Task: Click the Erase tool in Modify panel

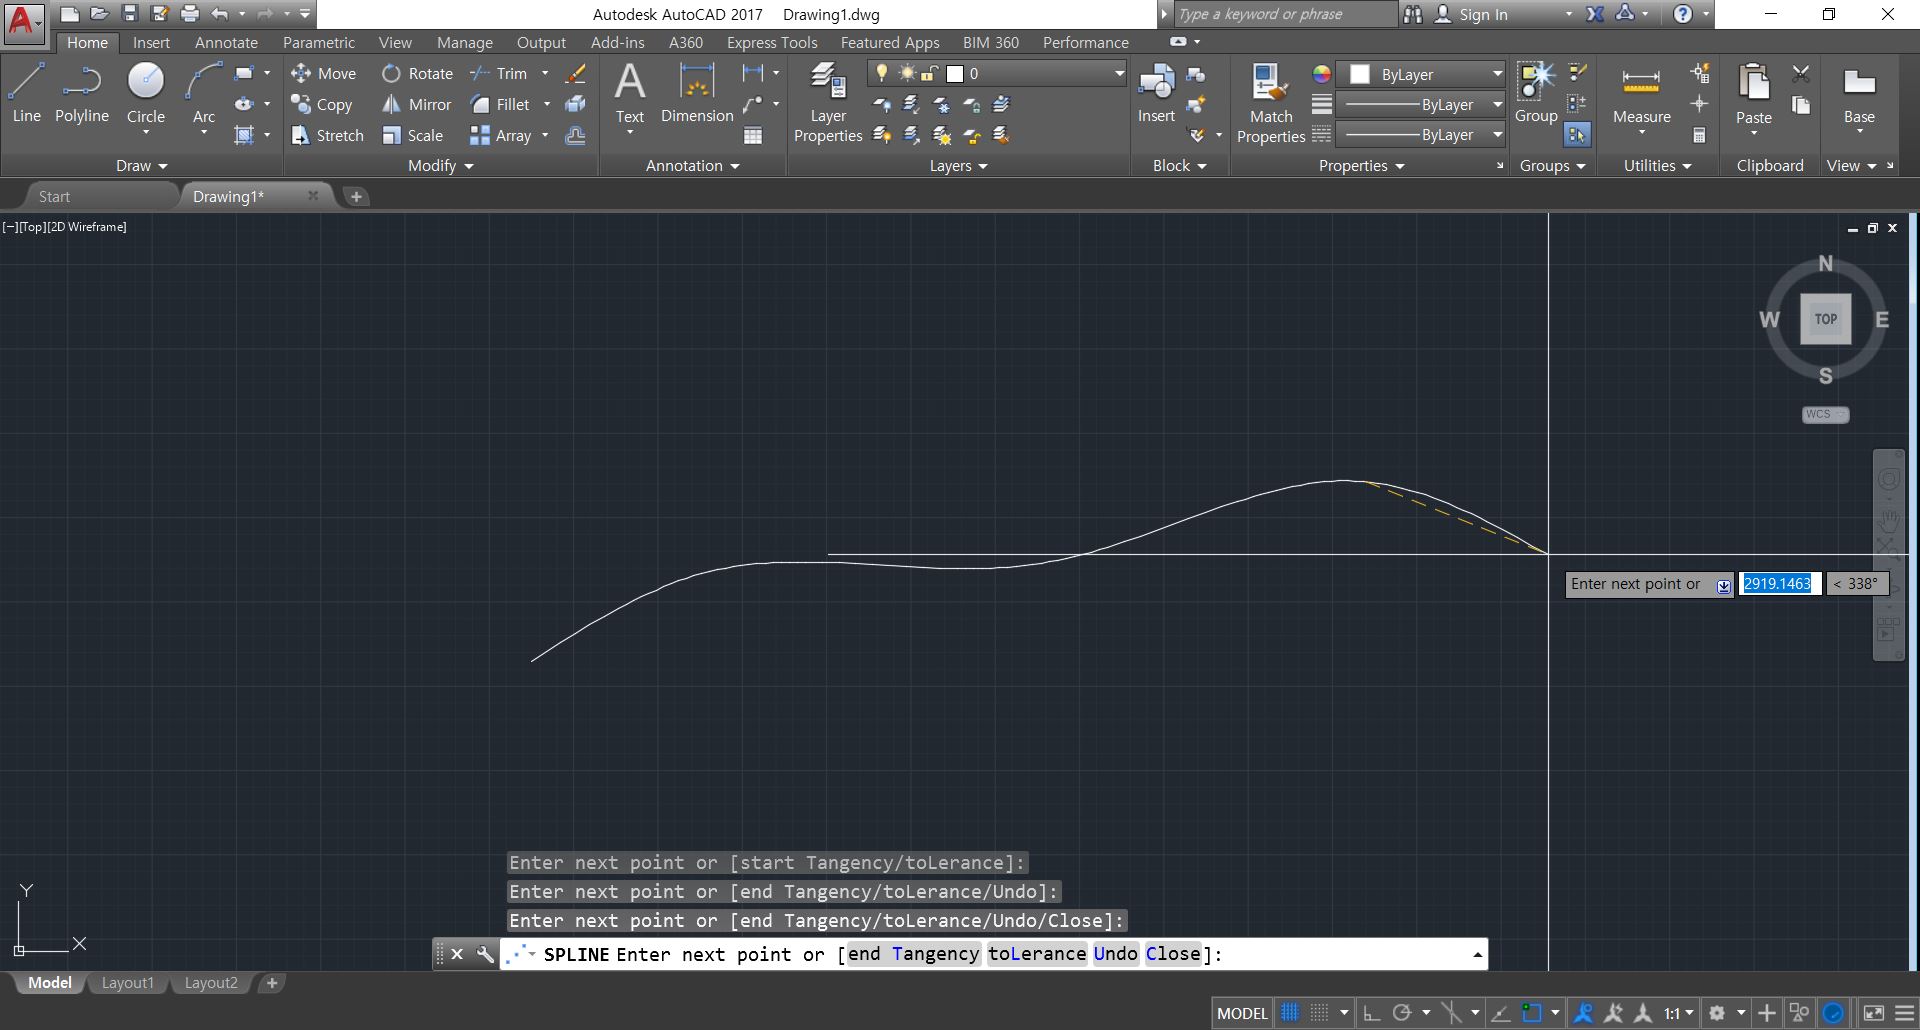Action: pos(575,73)
